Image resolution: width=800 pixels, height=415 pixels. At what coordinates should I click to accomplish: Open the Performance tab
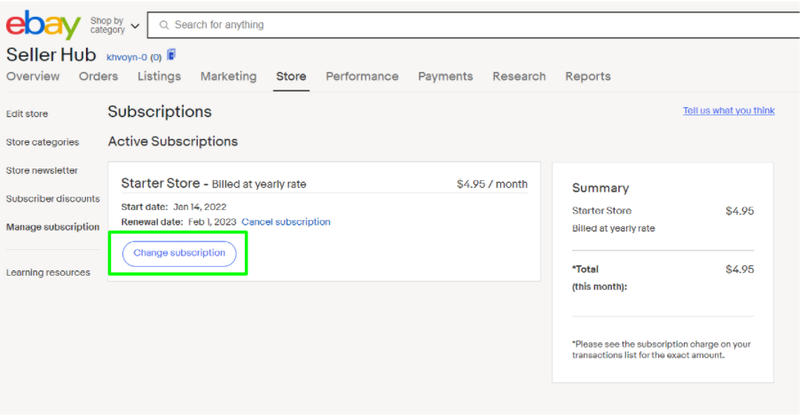(x=362, y=77)
